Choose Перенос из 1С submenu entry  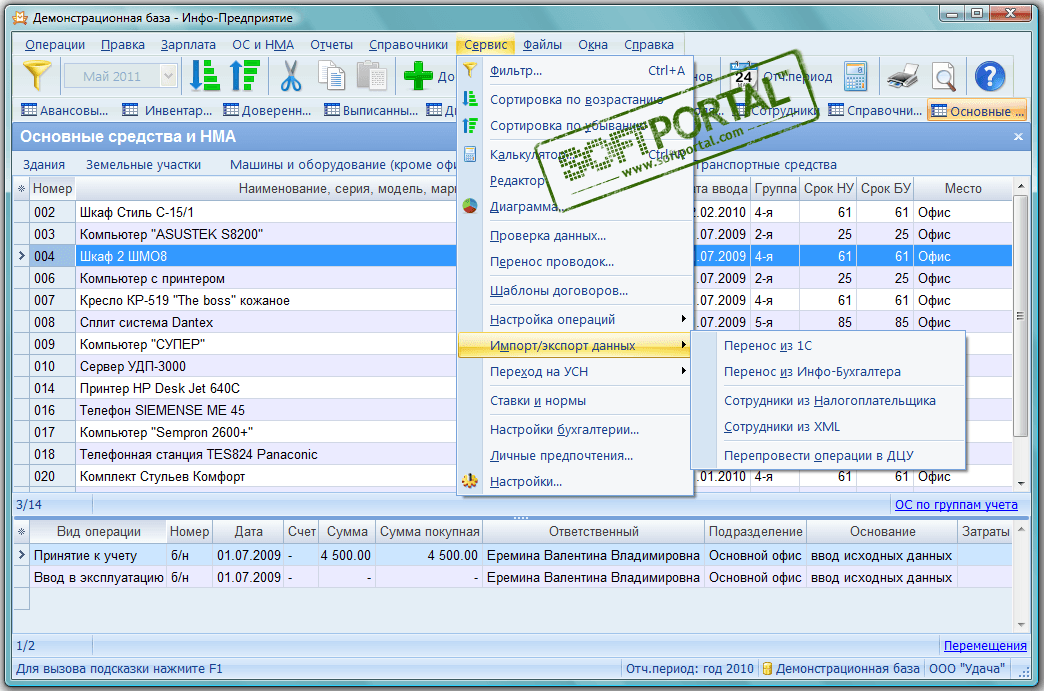[828, 346]
